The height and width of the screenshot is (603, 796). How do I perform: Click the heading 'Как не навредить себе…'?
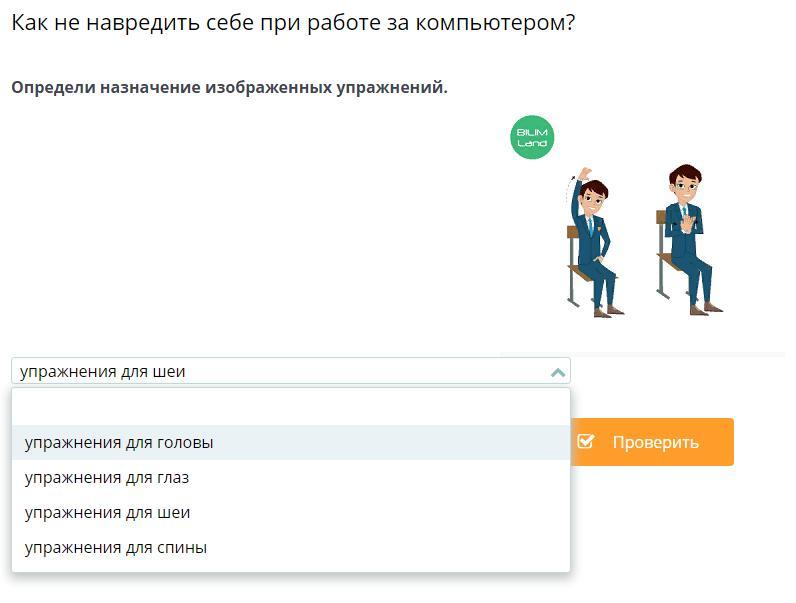[x=293, y=23]
